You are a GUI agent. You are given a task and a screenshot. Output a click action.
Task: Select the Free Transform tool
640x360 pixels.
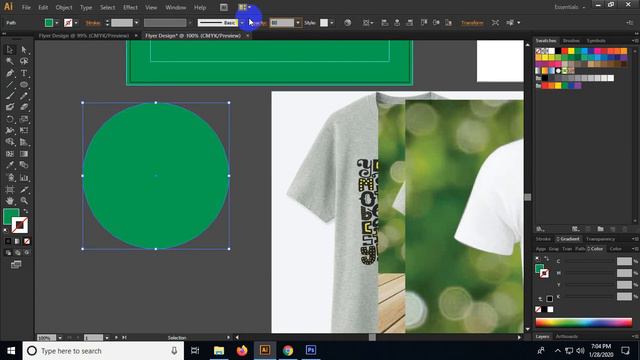[x=24, y=131]
